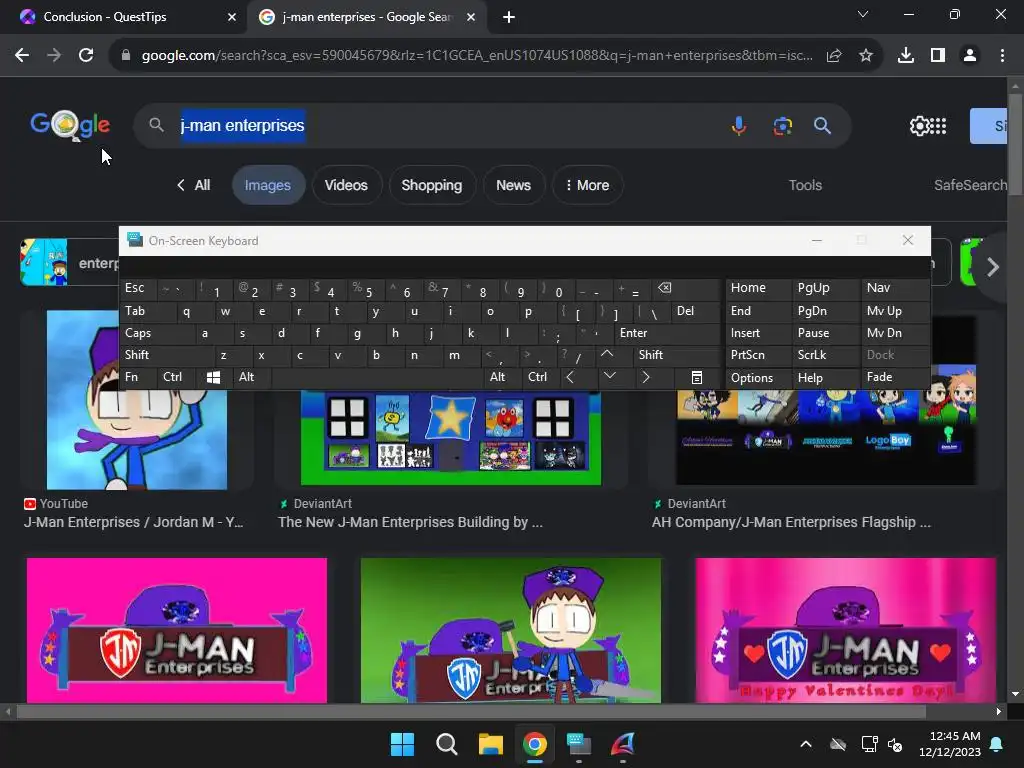Click the Help key on On-Screen Keyboard
The height and width of the screenshot is (768, 1024).
825,377
